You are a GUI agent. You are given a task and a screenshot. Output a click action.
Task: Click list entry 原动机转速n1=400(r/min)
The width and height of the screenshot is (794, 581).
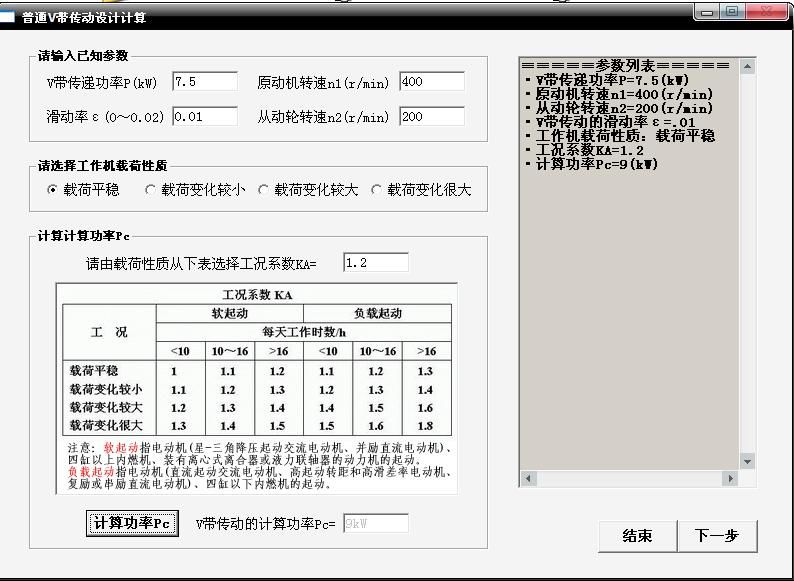(x=619, y=94)
